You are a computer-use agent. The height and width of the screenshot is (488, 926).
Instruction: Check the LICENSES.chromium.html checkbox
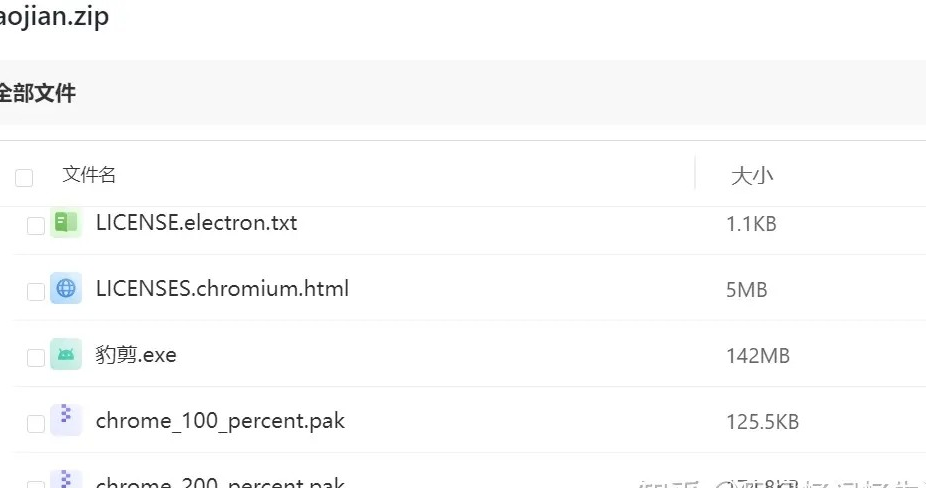[x=36, y=291]
